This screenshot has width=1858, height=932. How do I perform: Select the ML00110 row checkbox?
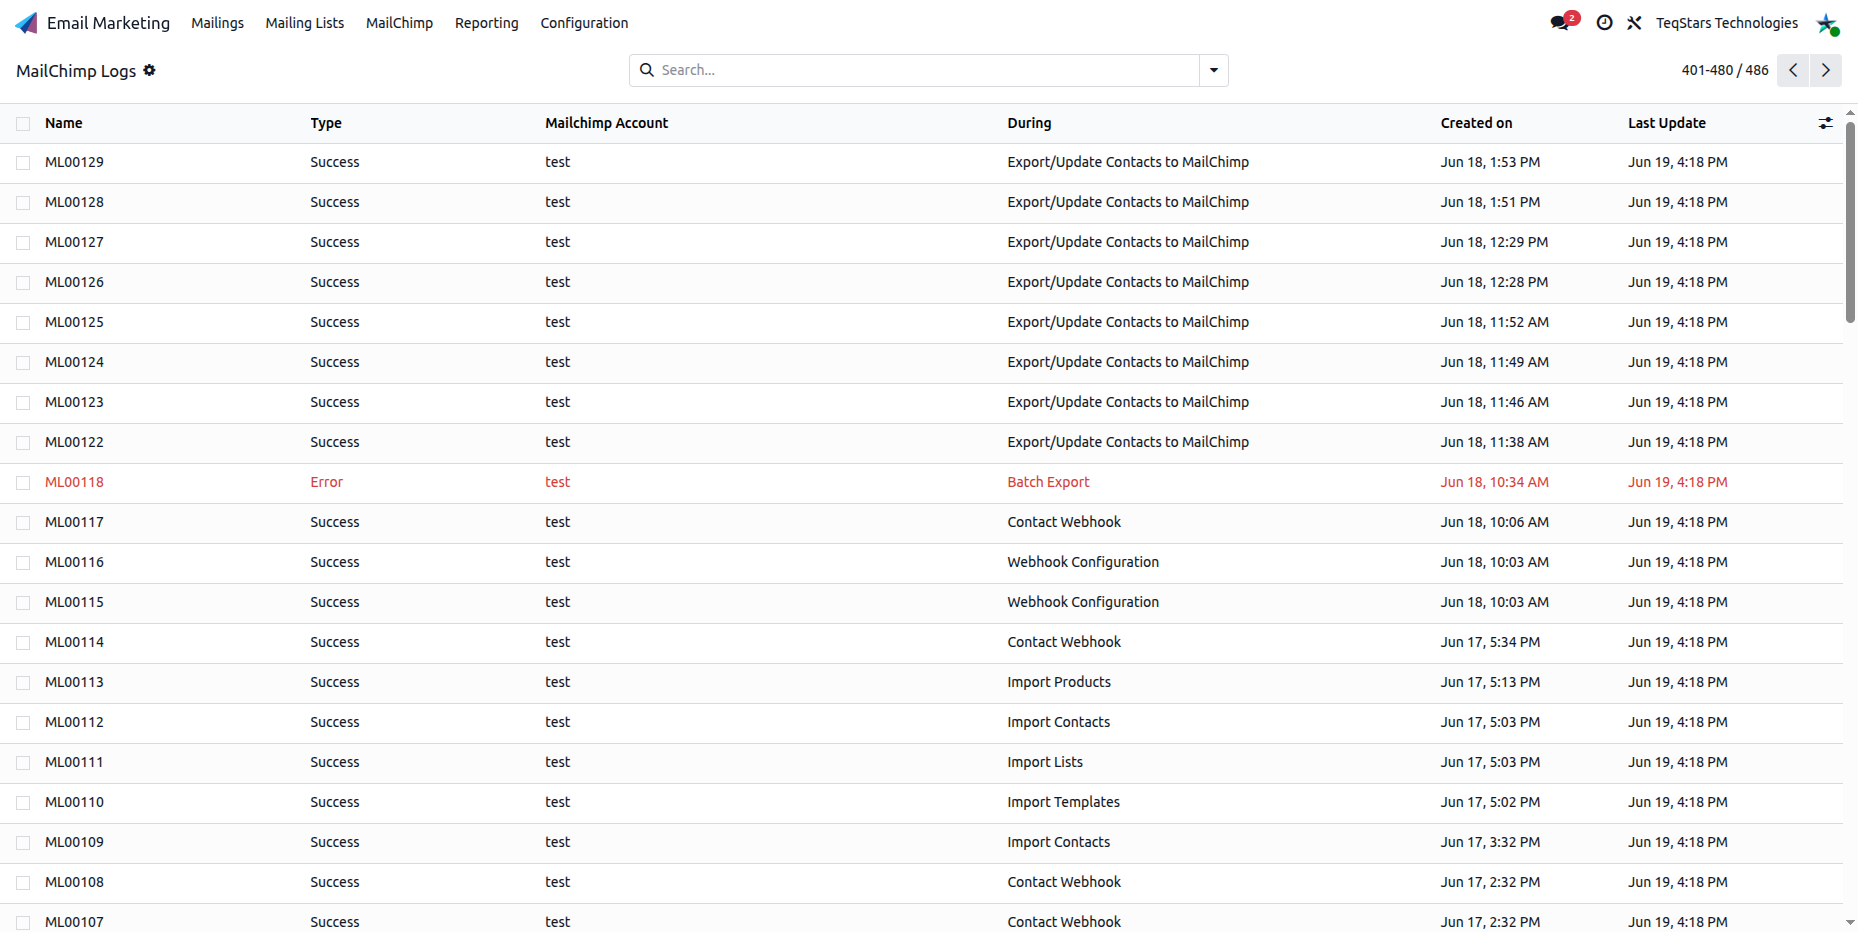23,803
